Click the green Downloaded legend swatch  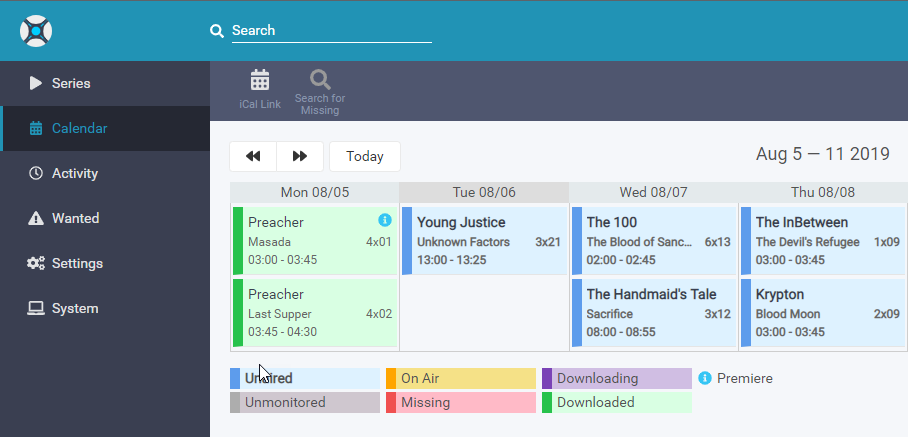click(x=547, y=403)
